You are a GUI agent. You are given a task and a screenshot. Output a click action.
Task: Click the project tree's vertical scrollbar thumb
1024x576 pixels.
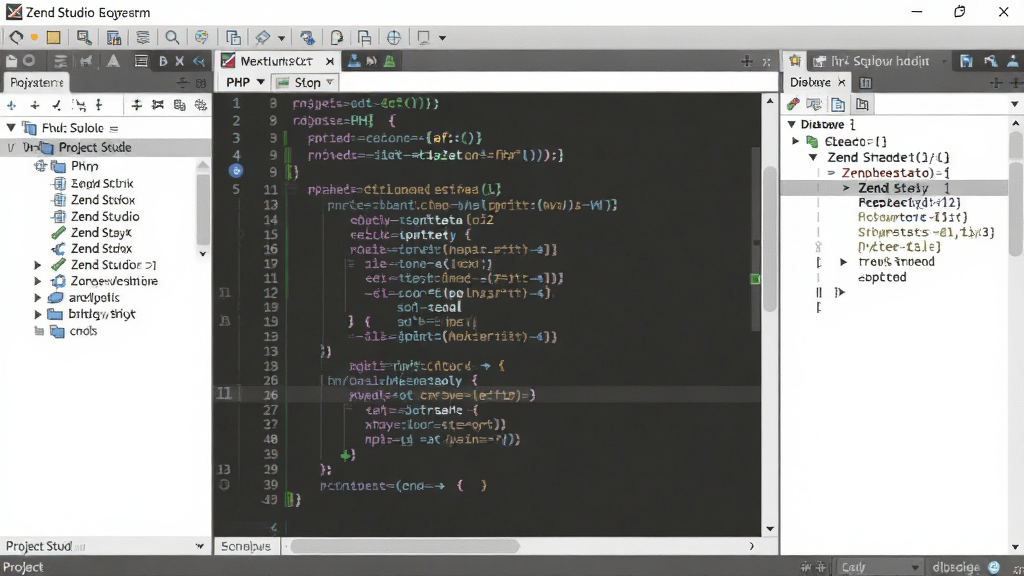coord(203,209)
